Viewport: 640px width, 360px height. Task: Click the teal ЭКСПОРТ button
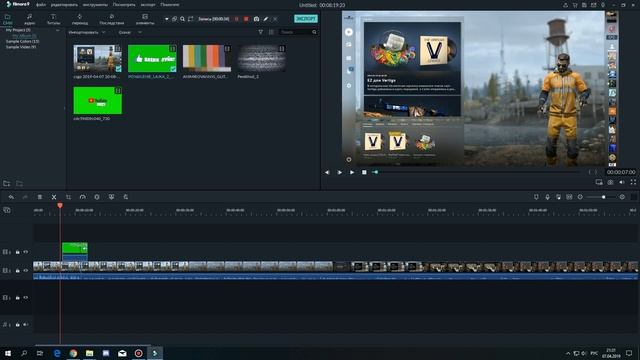coord(306,19)
